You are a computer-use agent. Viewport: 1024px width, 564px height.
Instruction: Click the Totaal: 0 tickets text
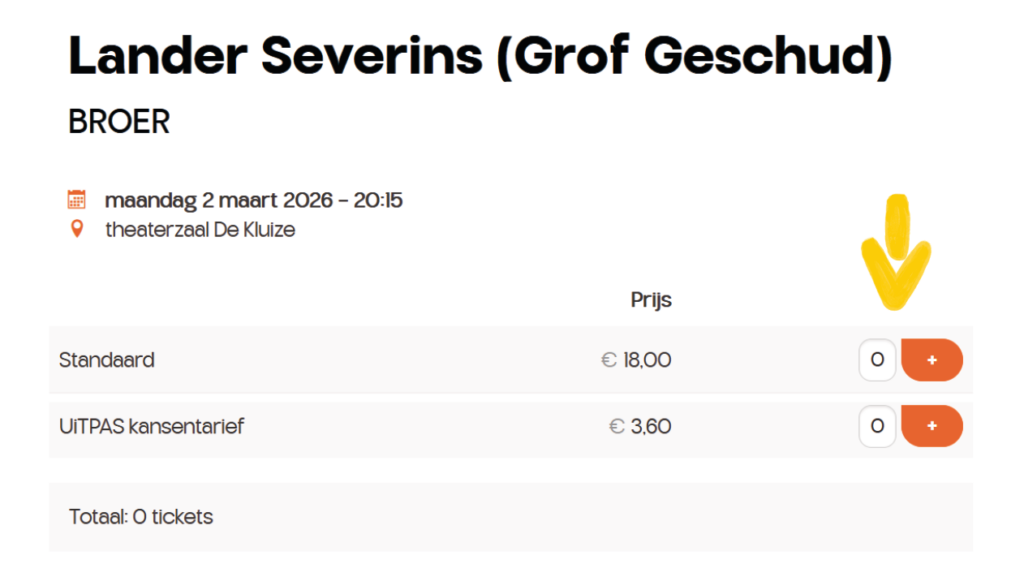(x=141, y=517)
